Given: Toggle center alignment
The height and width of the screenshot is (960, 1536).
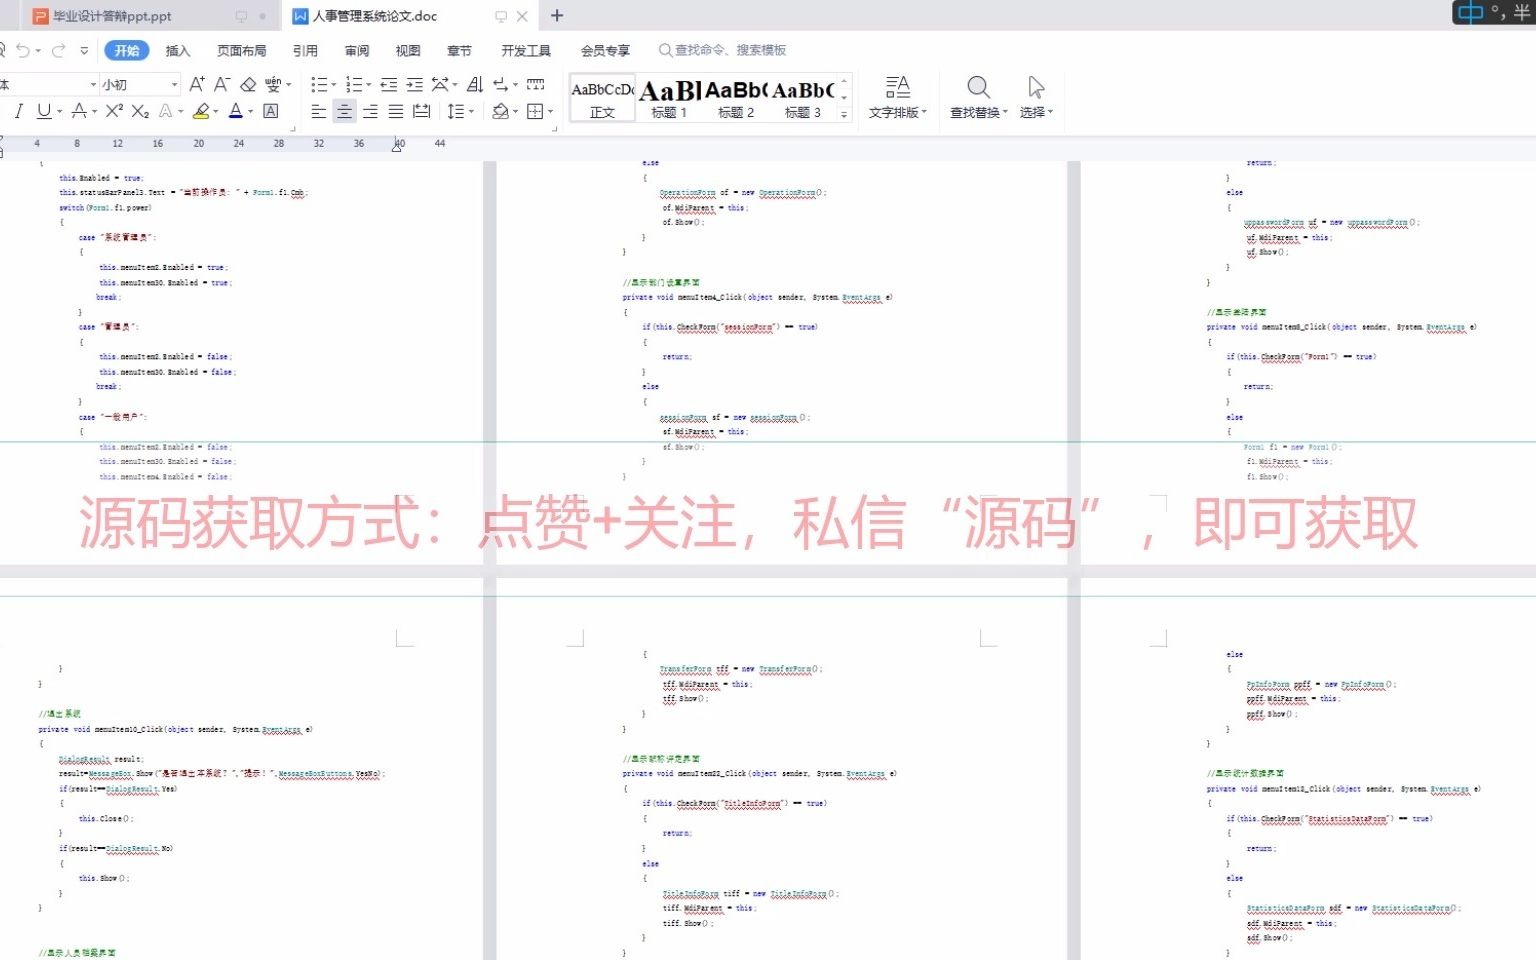Looking at the screenshot, I should 344,111.
